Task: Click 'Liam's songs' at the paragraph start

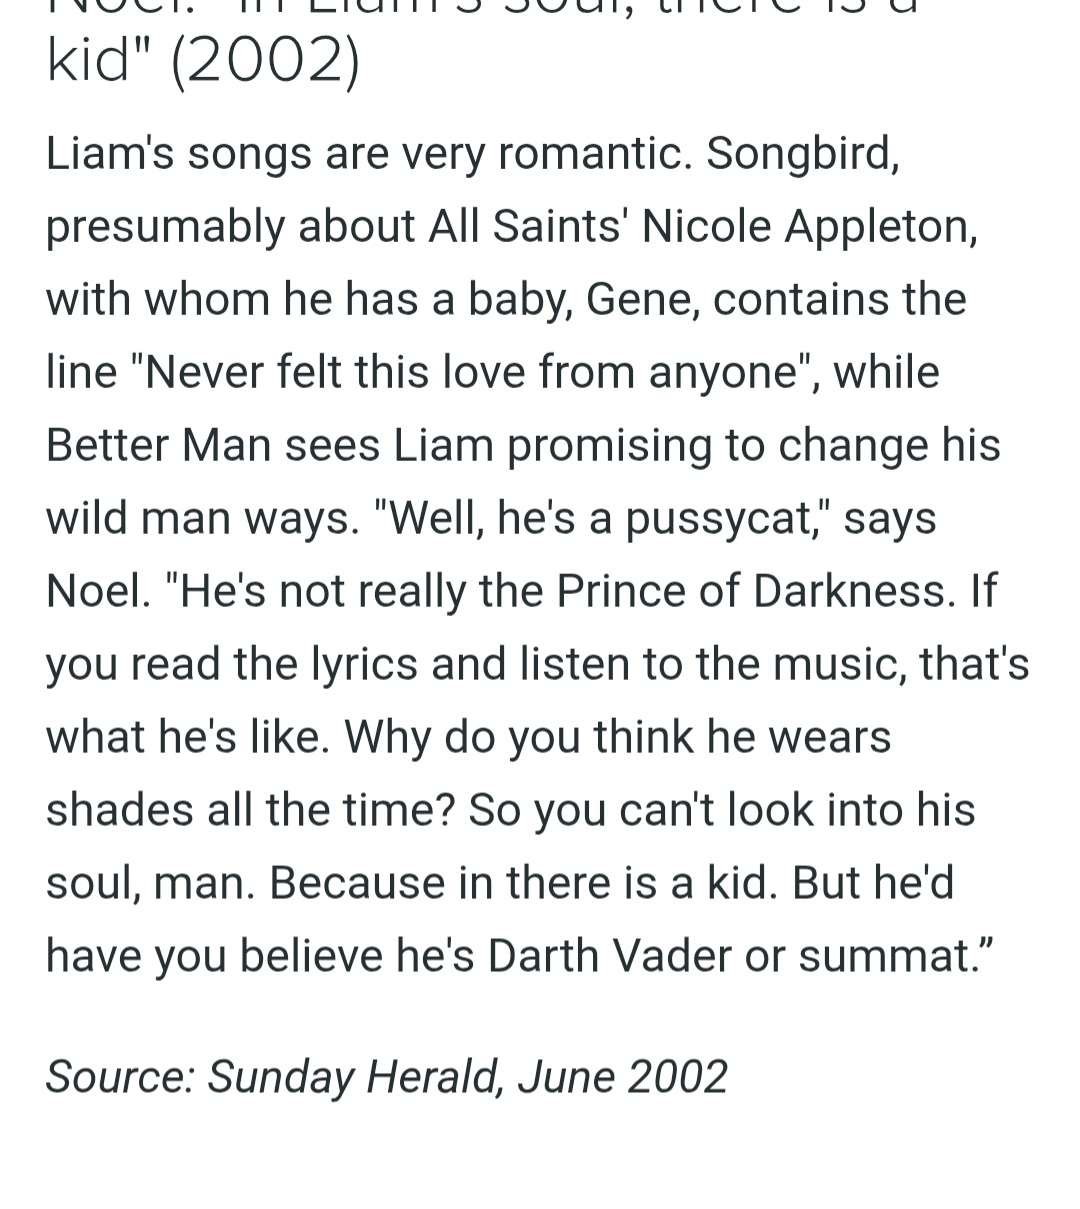Action: (x=178, y=155)
